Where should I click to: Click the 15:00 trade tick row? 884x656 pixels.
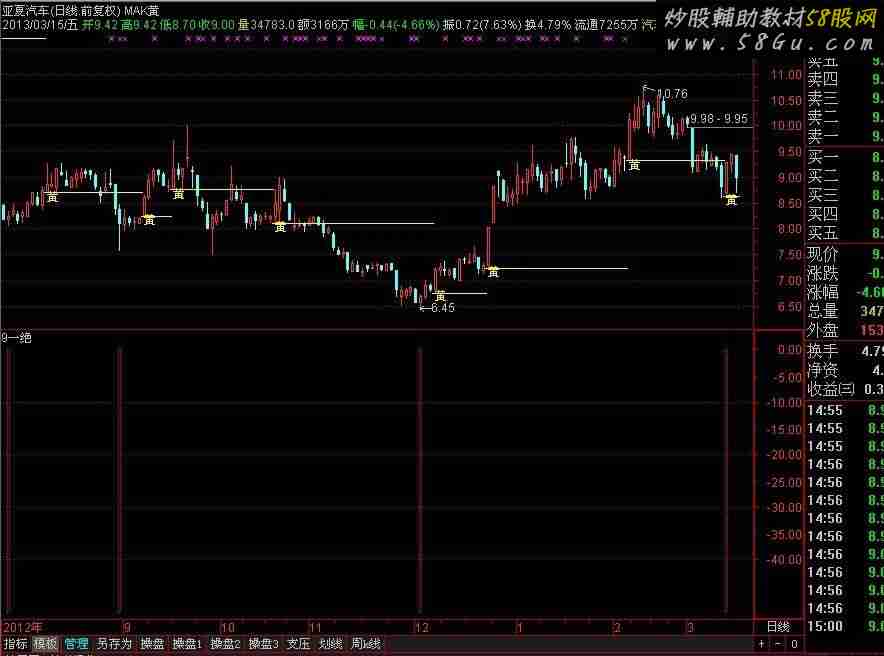click(x=845, y=626)
